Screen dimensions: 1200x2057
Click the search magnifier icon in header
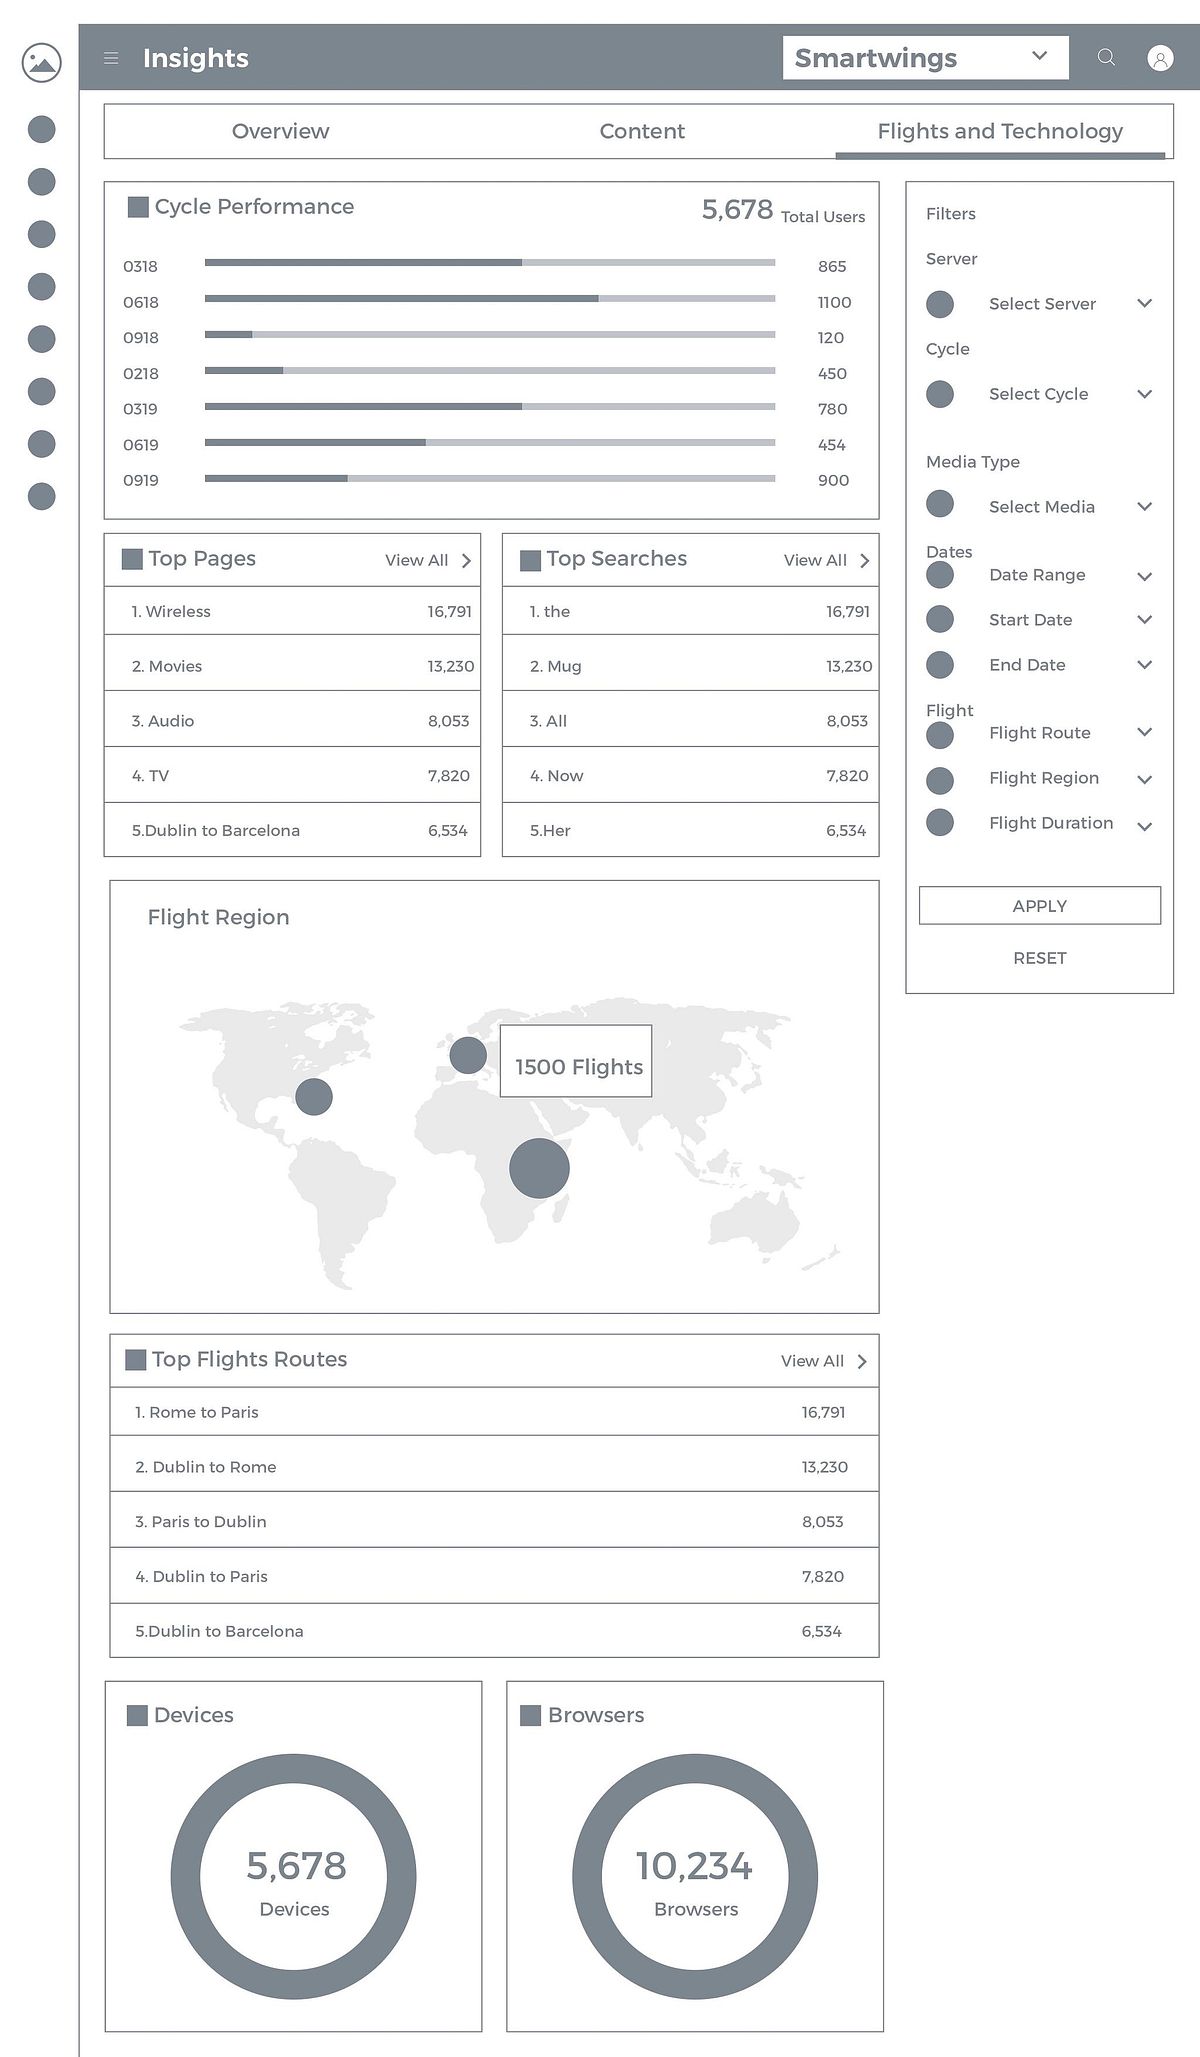[1106, 58]
